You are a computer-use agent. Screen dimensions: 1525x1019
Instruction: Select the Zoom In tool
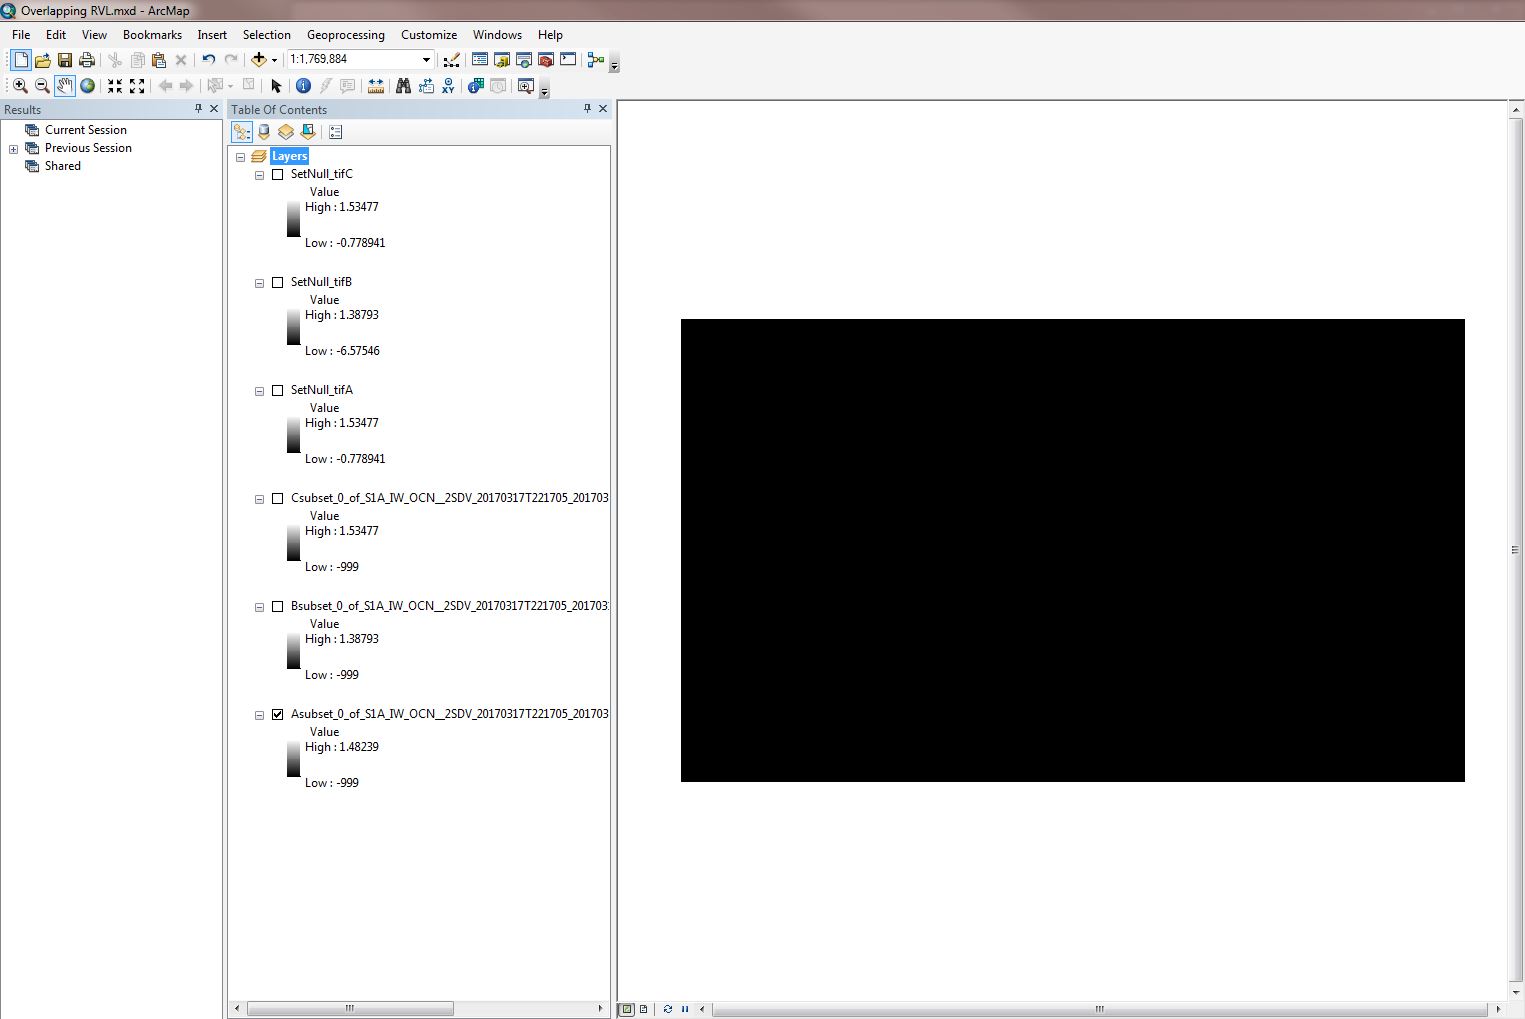click(x=20, y=86)
